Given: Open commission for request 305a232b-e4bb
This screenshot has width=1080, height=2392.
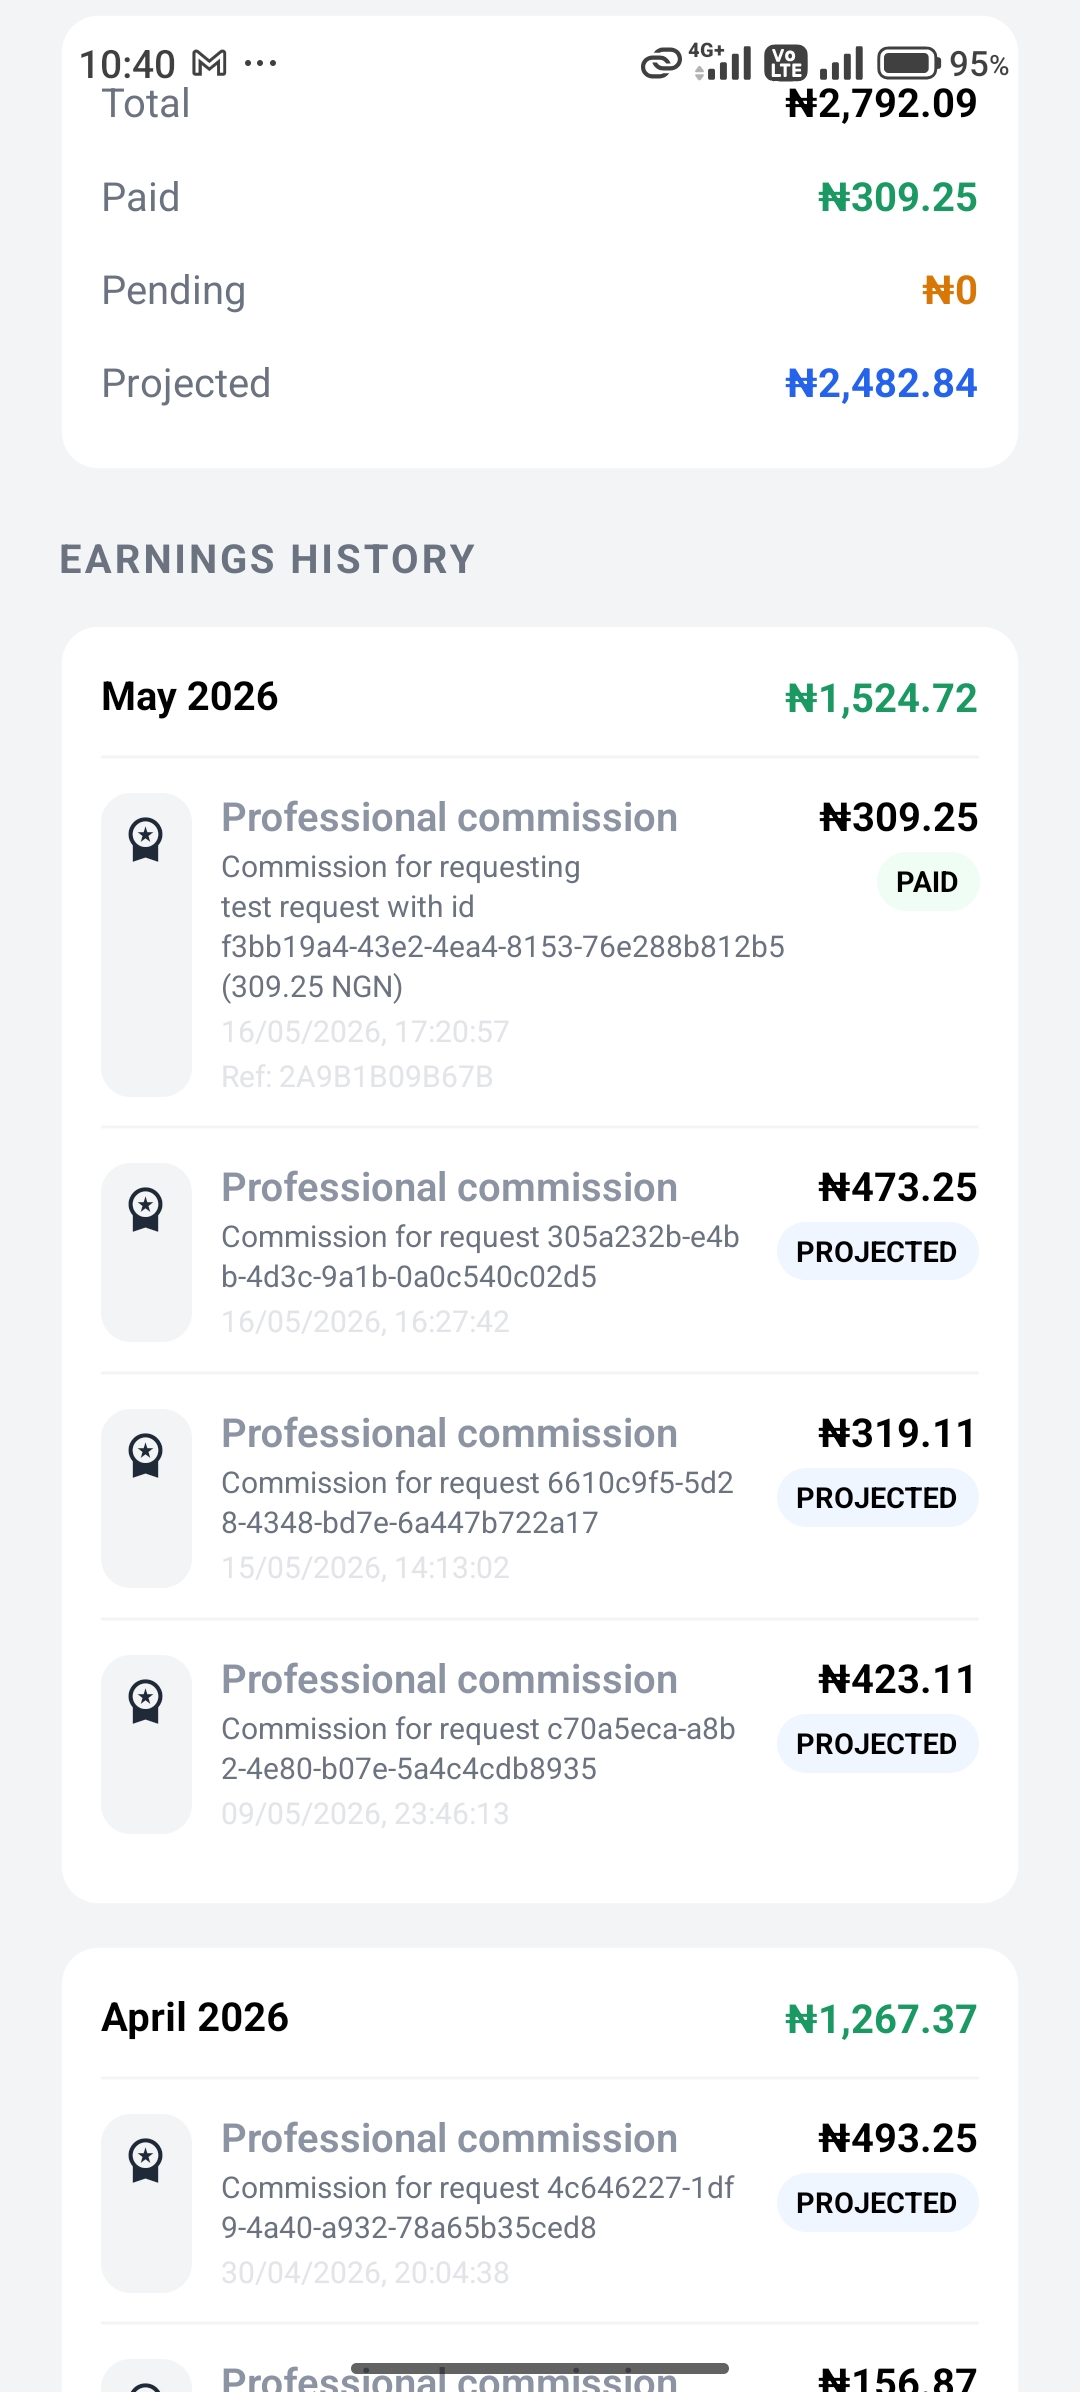Looking at the screenshot, I should [540, 1252].
